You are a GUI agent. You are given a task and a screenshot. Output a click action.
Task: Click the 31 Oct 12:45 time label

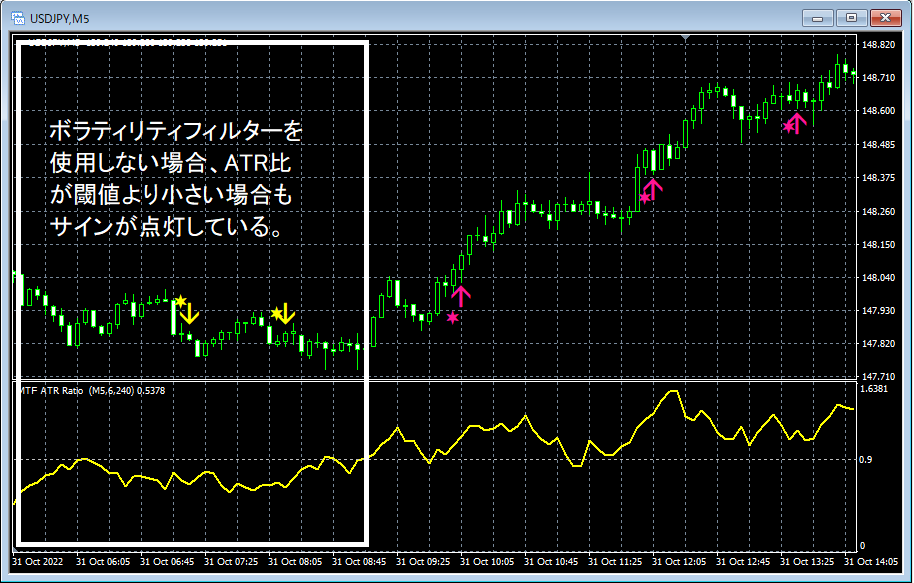743,562
